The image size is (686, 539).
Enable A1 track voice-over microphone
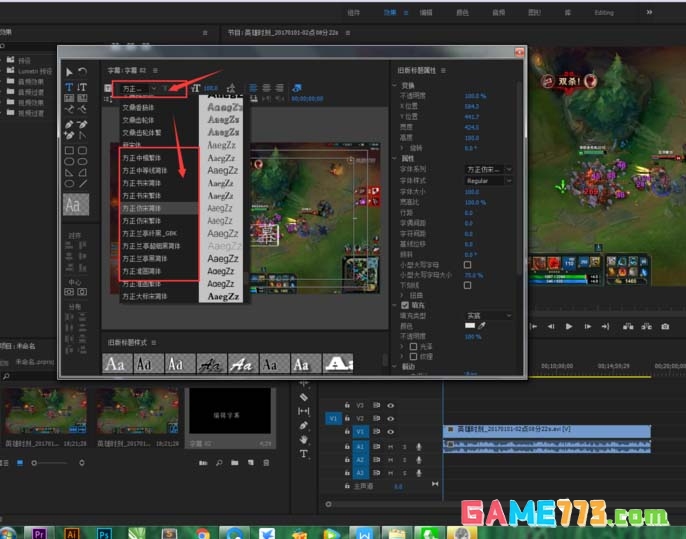pos(419,447)
